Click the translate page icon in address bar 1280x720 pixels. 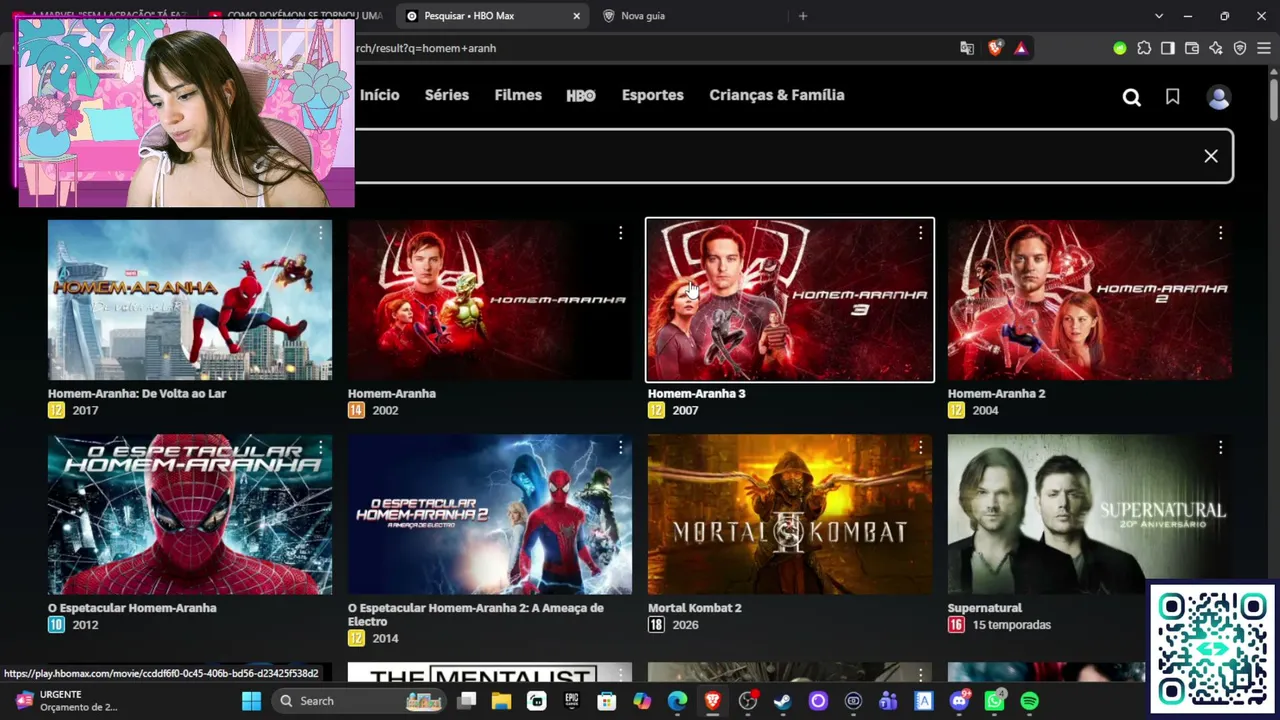[x=967, y=48]
